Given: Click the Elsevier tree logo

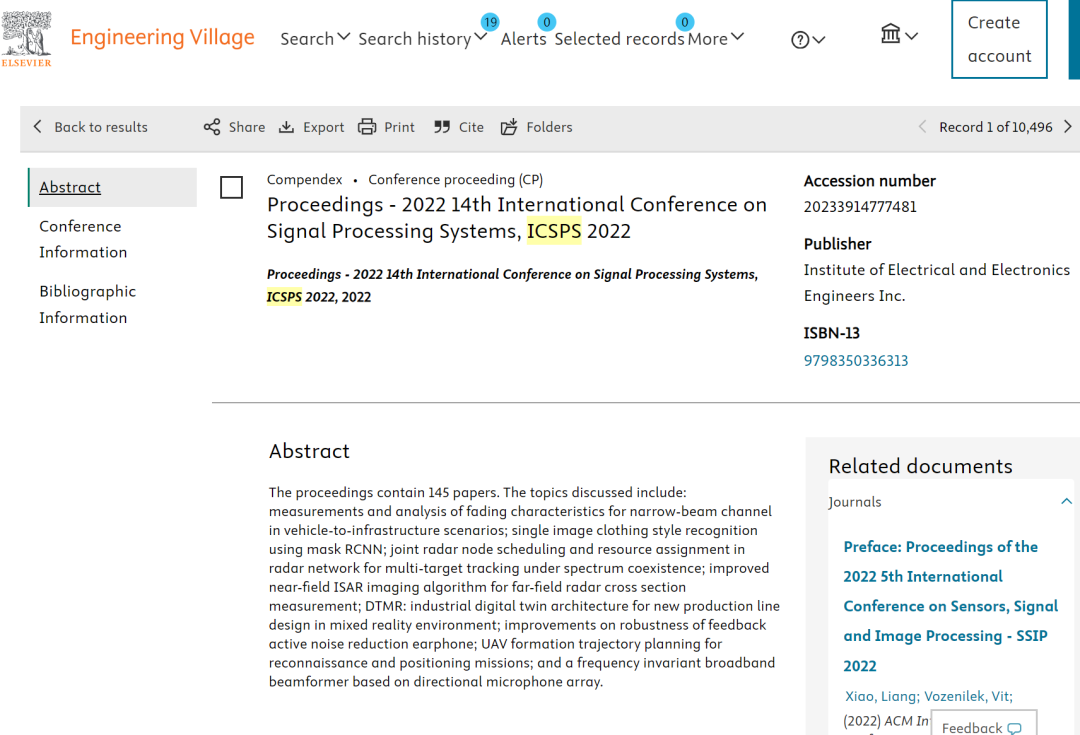Looking at the screenshot, I should 26,39.
